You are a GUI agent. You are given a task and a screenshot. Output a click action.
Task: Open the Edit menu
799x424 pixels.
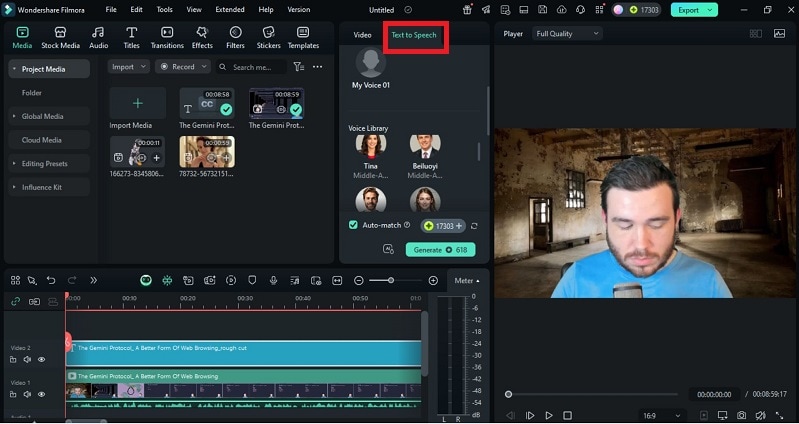136,10
